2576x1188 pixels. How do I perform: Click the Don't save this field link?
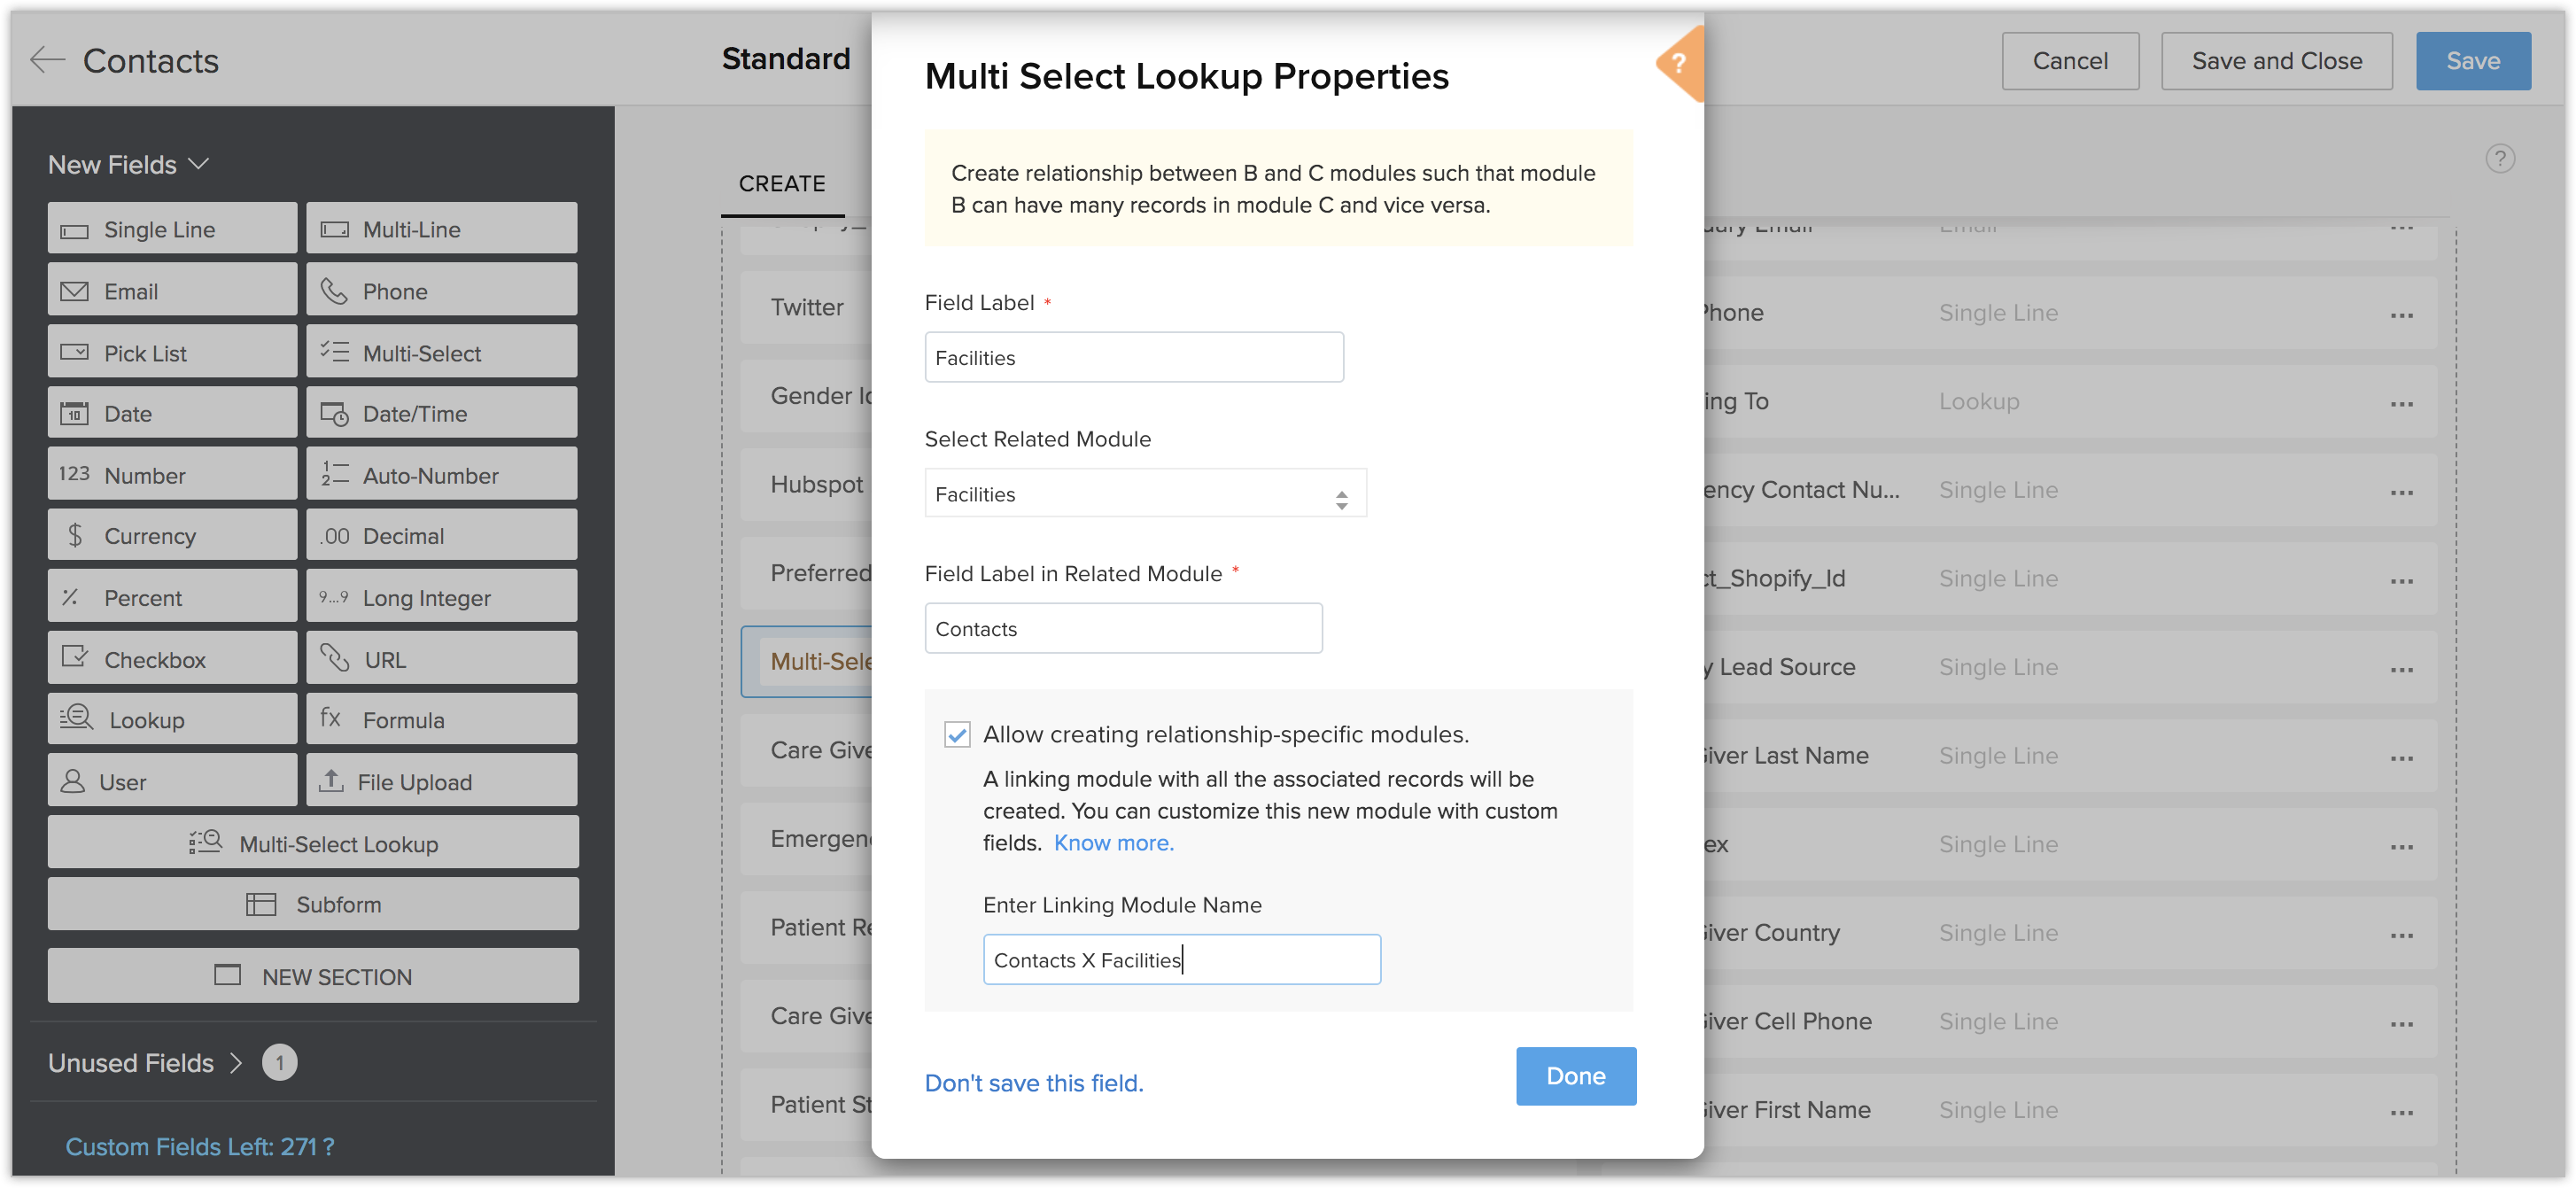pos(1033,1083)
